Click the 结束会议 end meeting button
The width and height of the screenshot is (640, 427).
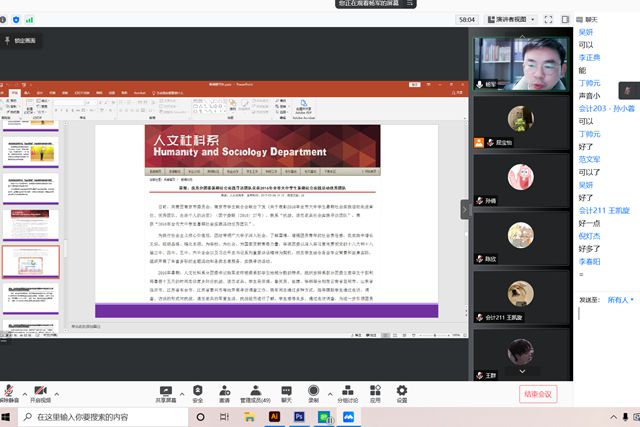click(537, 394)
